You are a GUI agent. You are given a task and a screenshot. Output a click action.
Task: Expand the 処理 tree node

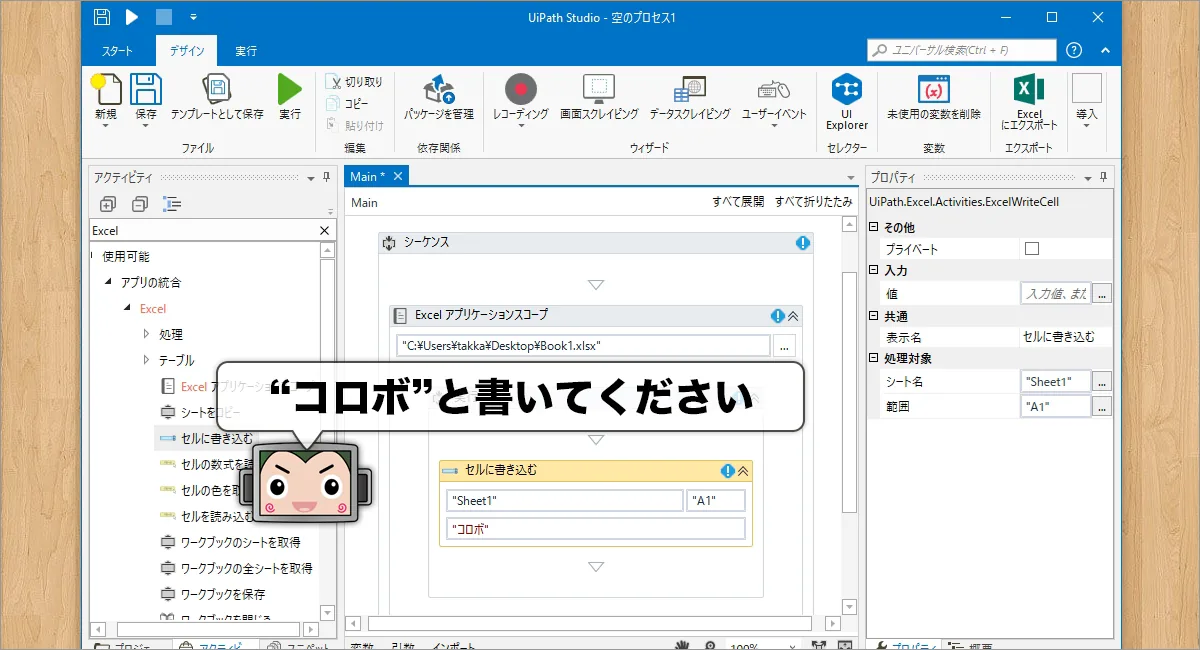146,334
